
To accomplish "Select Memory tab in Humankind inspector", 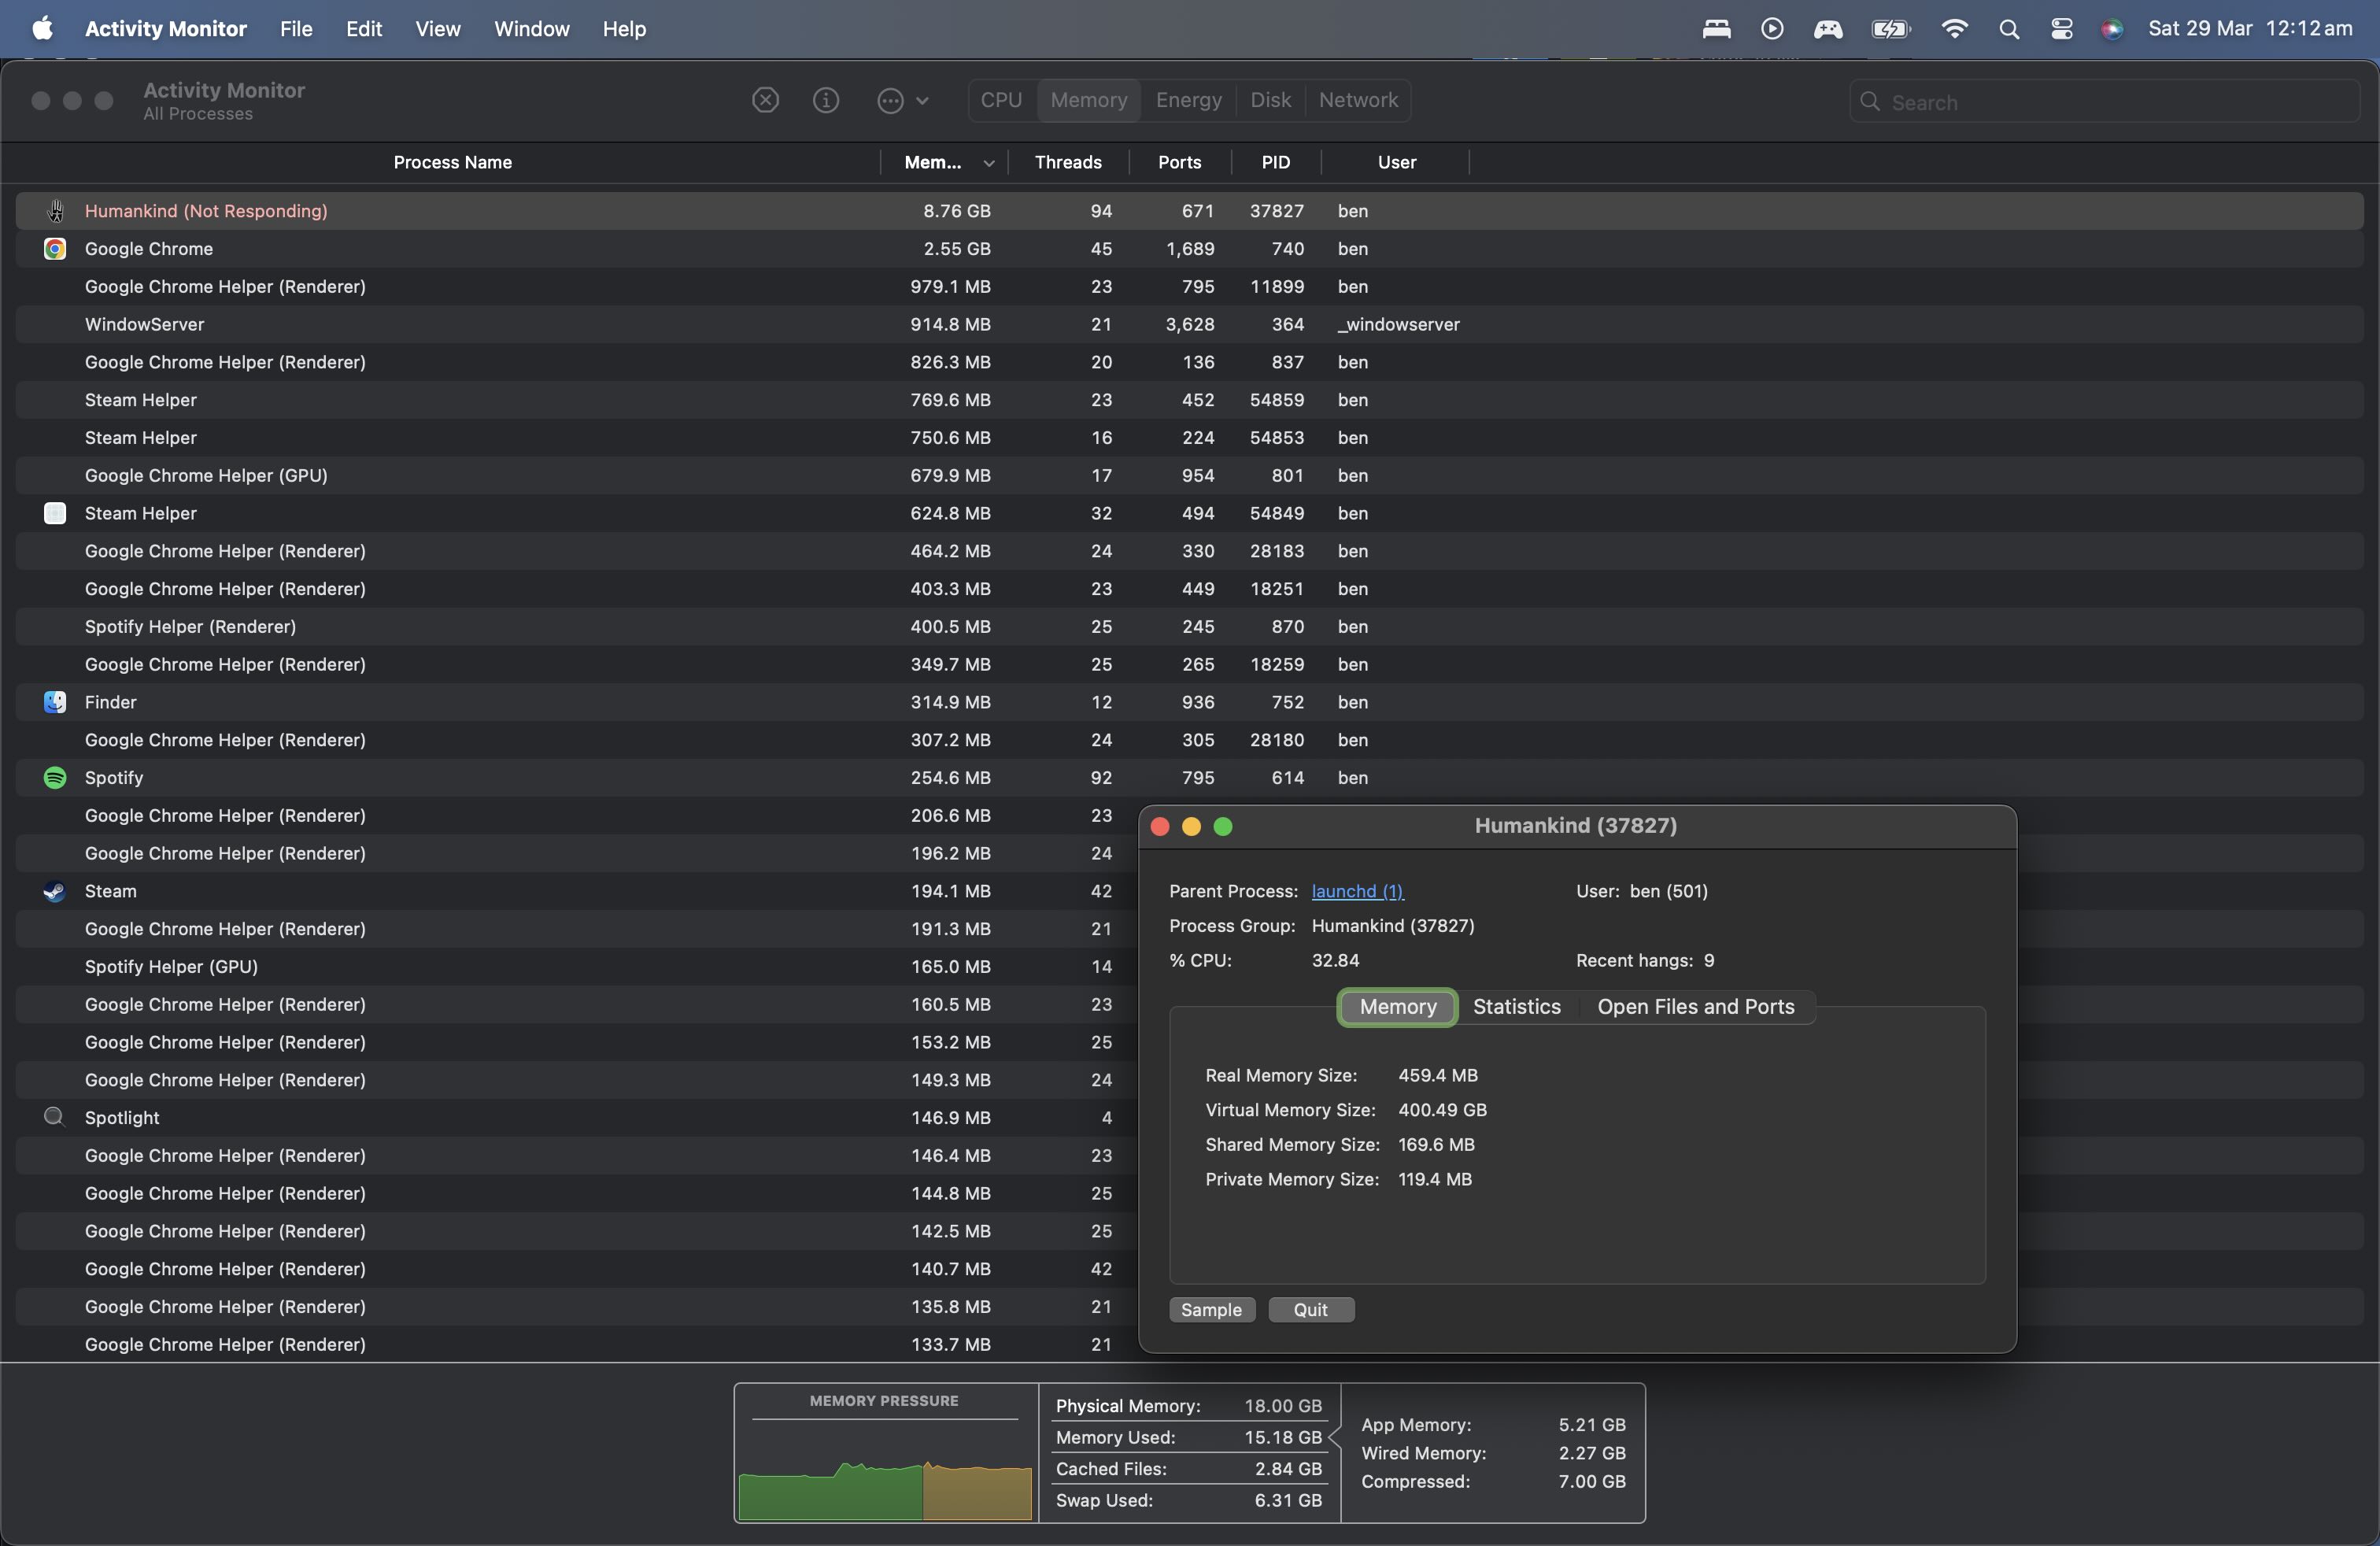I will 1397,1007.
